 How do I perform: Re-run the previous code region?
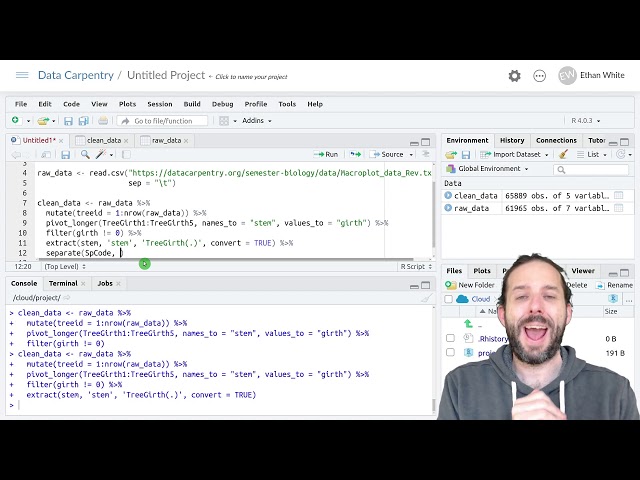pos(355,154)
